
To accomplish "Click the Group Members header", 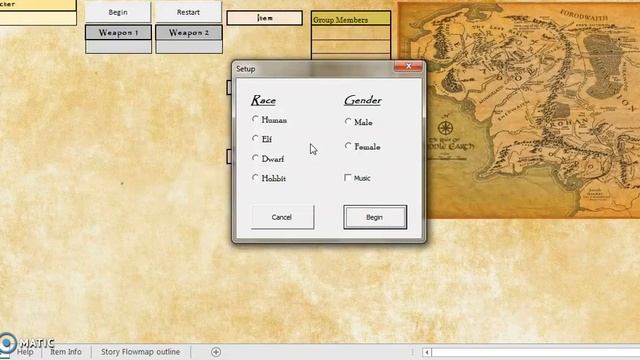I will point(351,19).
